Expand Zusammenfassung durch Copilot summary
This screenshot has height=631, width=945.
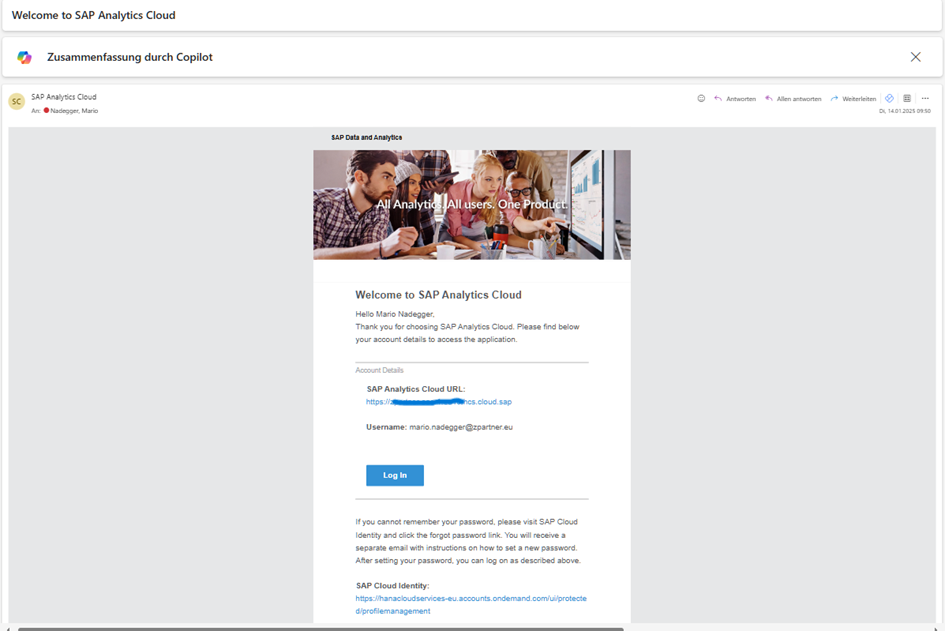point(130,58)
